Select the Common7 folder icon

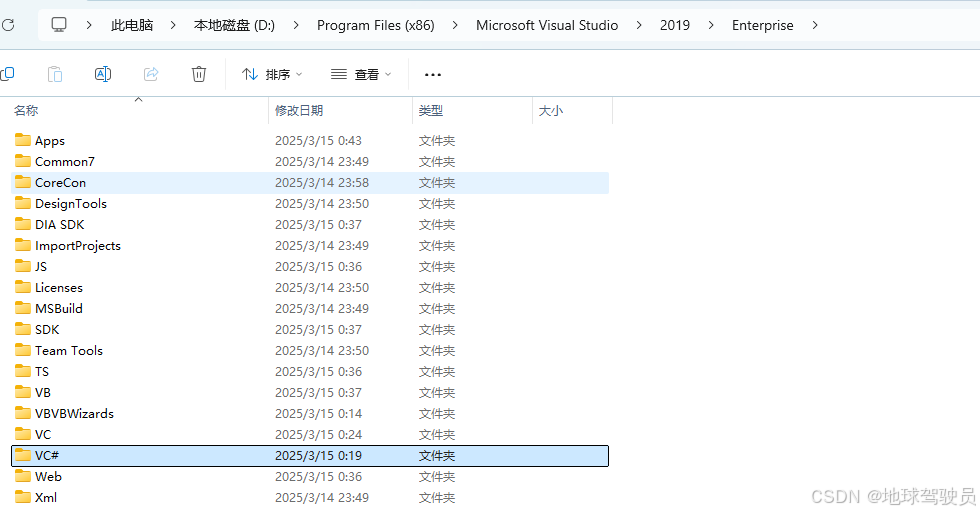pyautogui.click(x=23, y=161)
